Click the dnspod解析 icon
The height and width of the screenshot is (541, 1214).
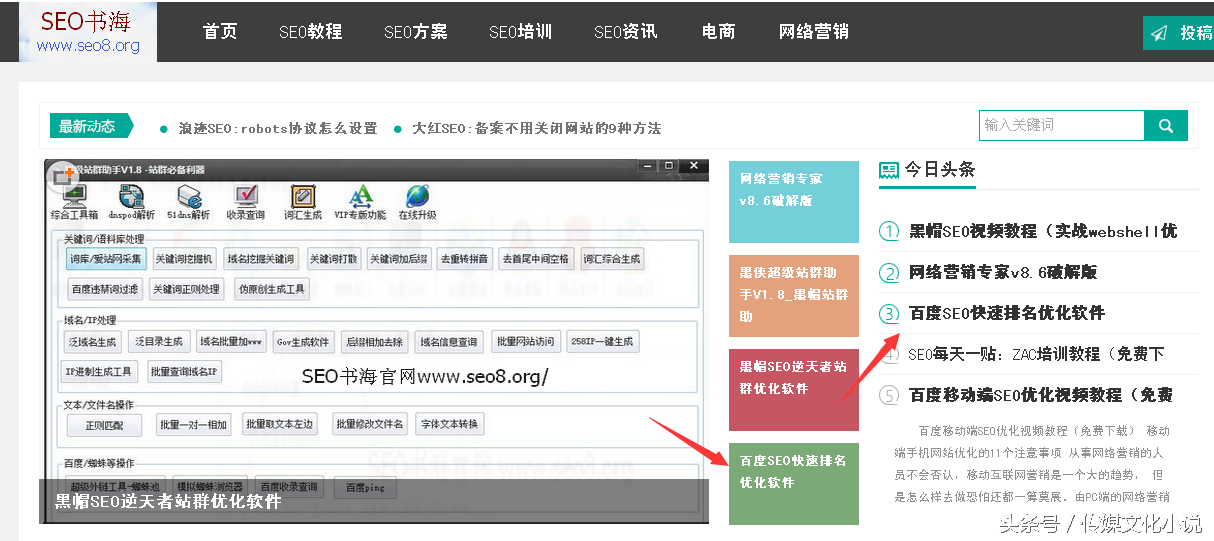131,202
